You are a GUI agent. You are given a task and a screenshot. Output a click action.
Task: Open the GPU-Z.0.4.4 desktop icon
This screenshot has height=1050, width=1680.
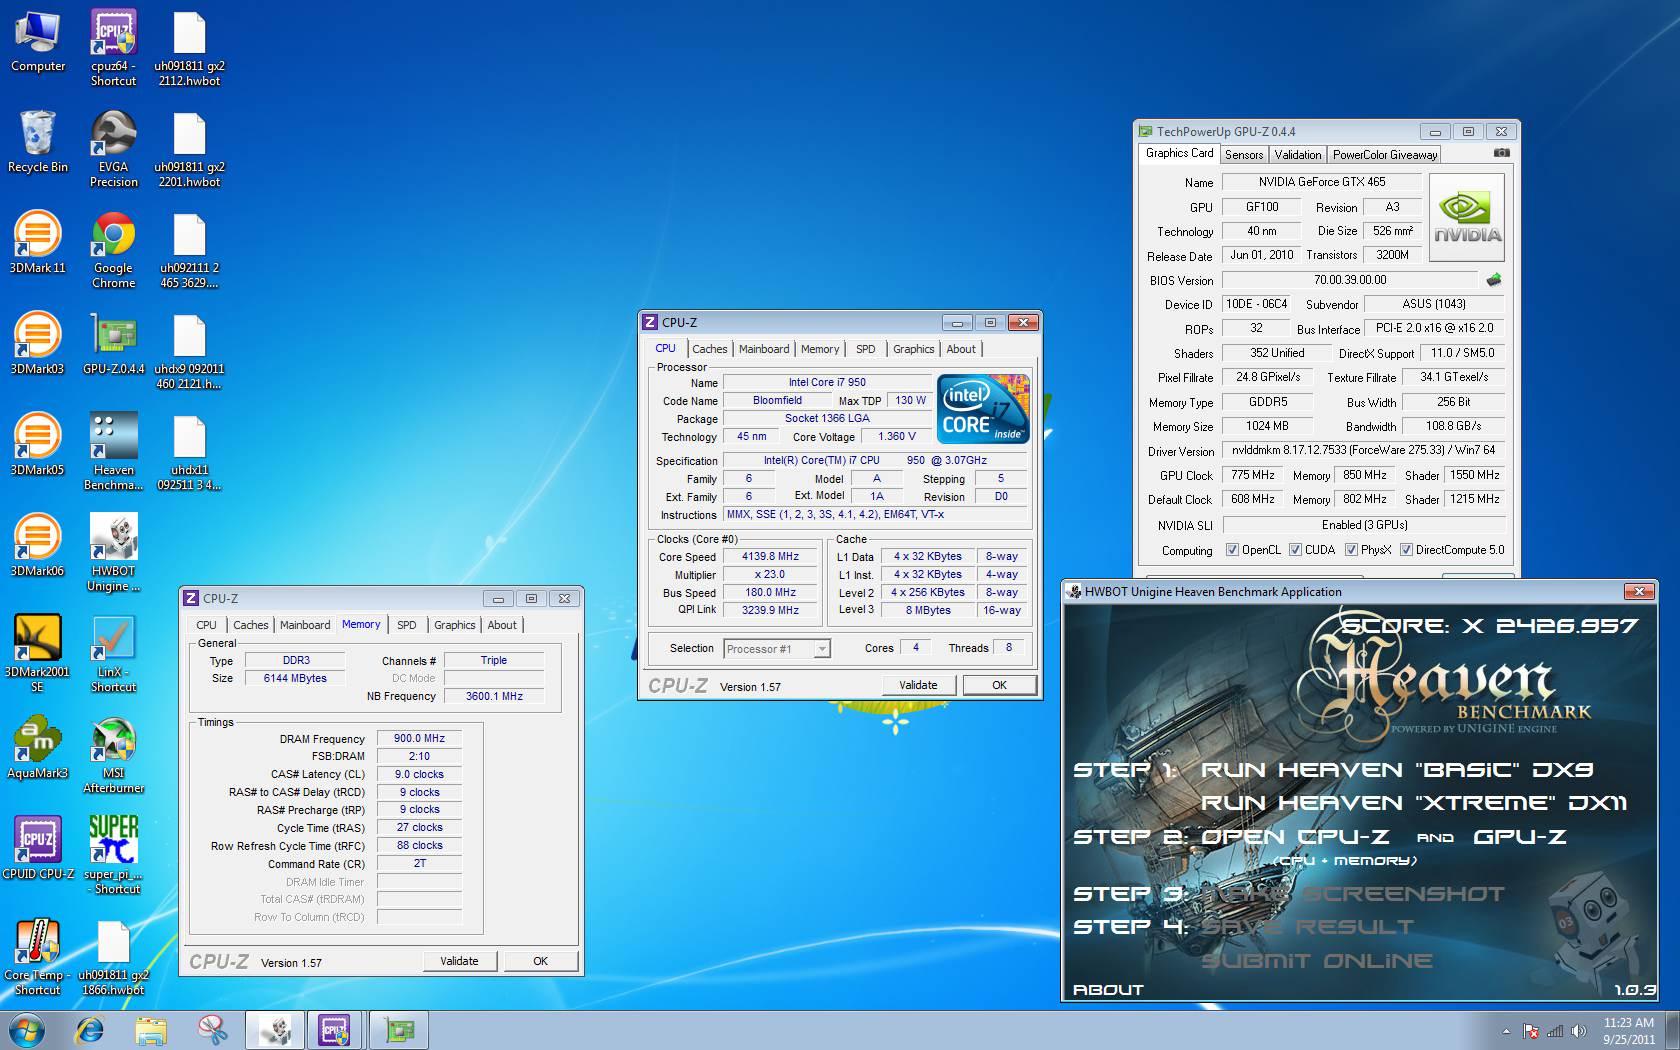pos(113,344)
